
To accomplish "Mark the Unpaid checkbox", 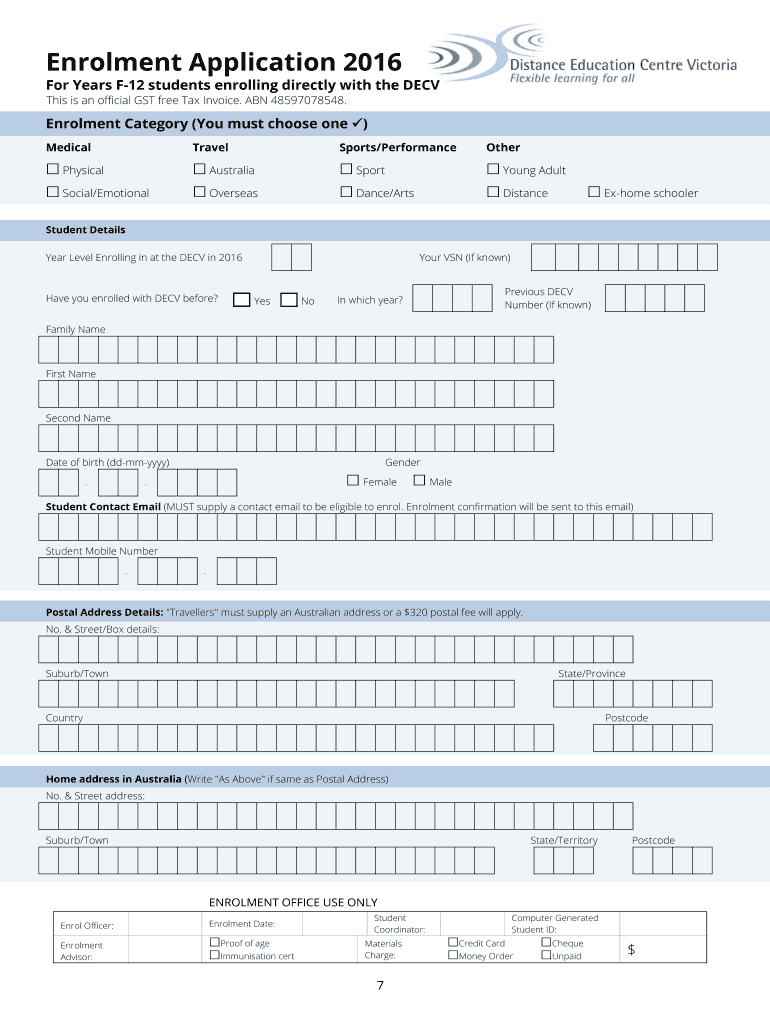I will coord(546,956).
